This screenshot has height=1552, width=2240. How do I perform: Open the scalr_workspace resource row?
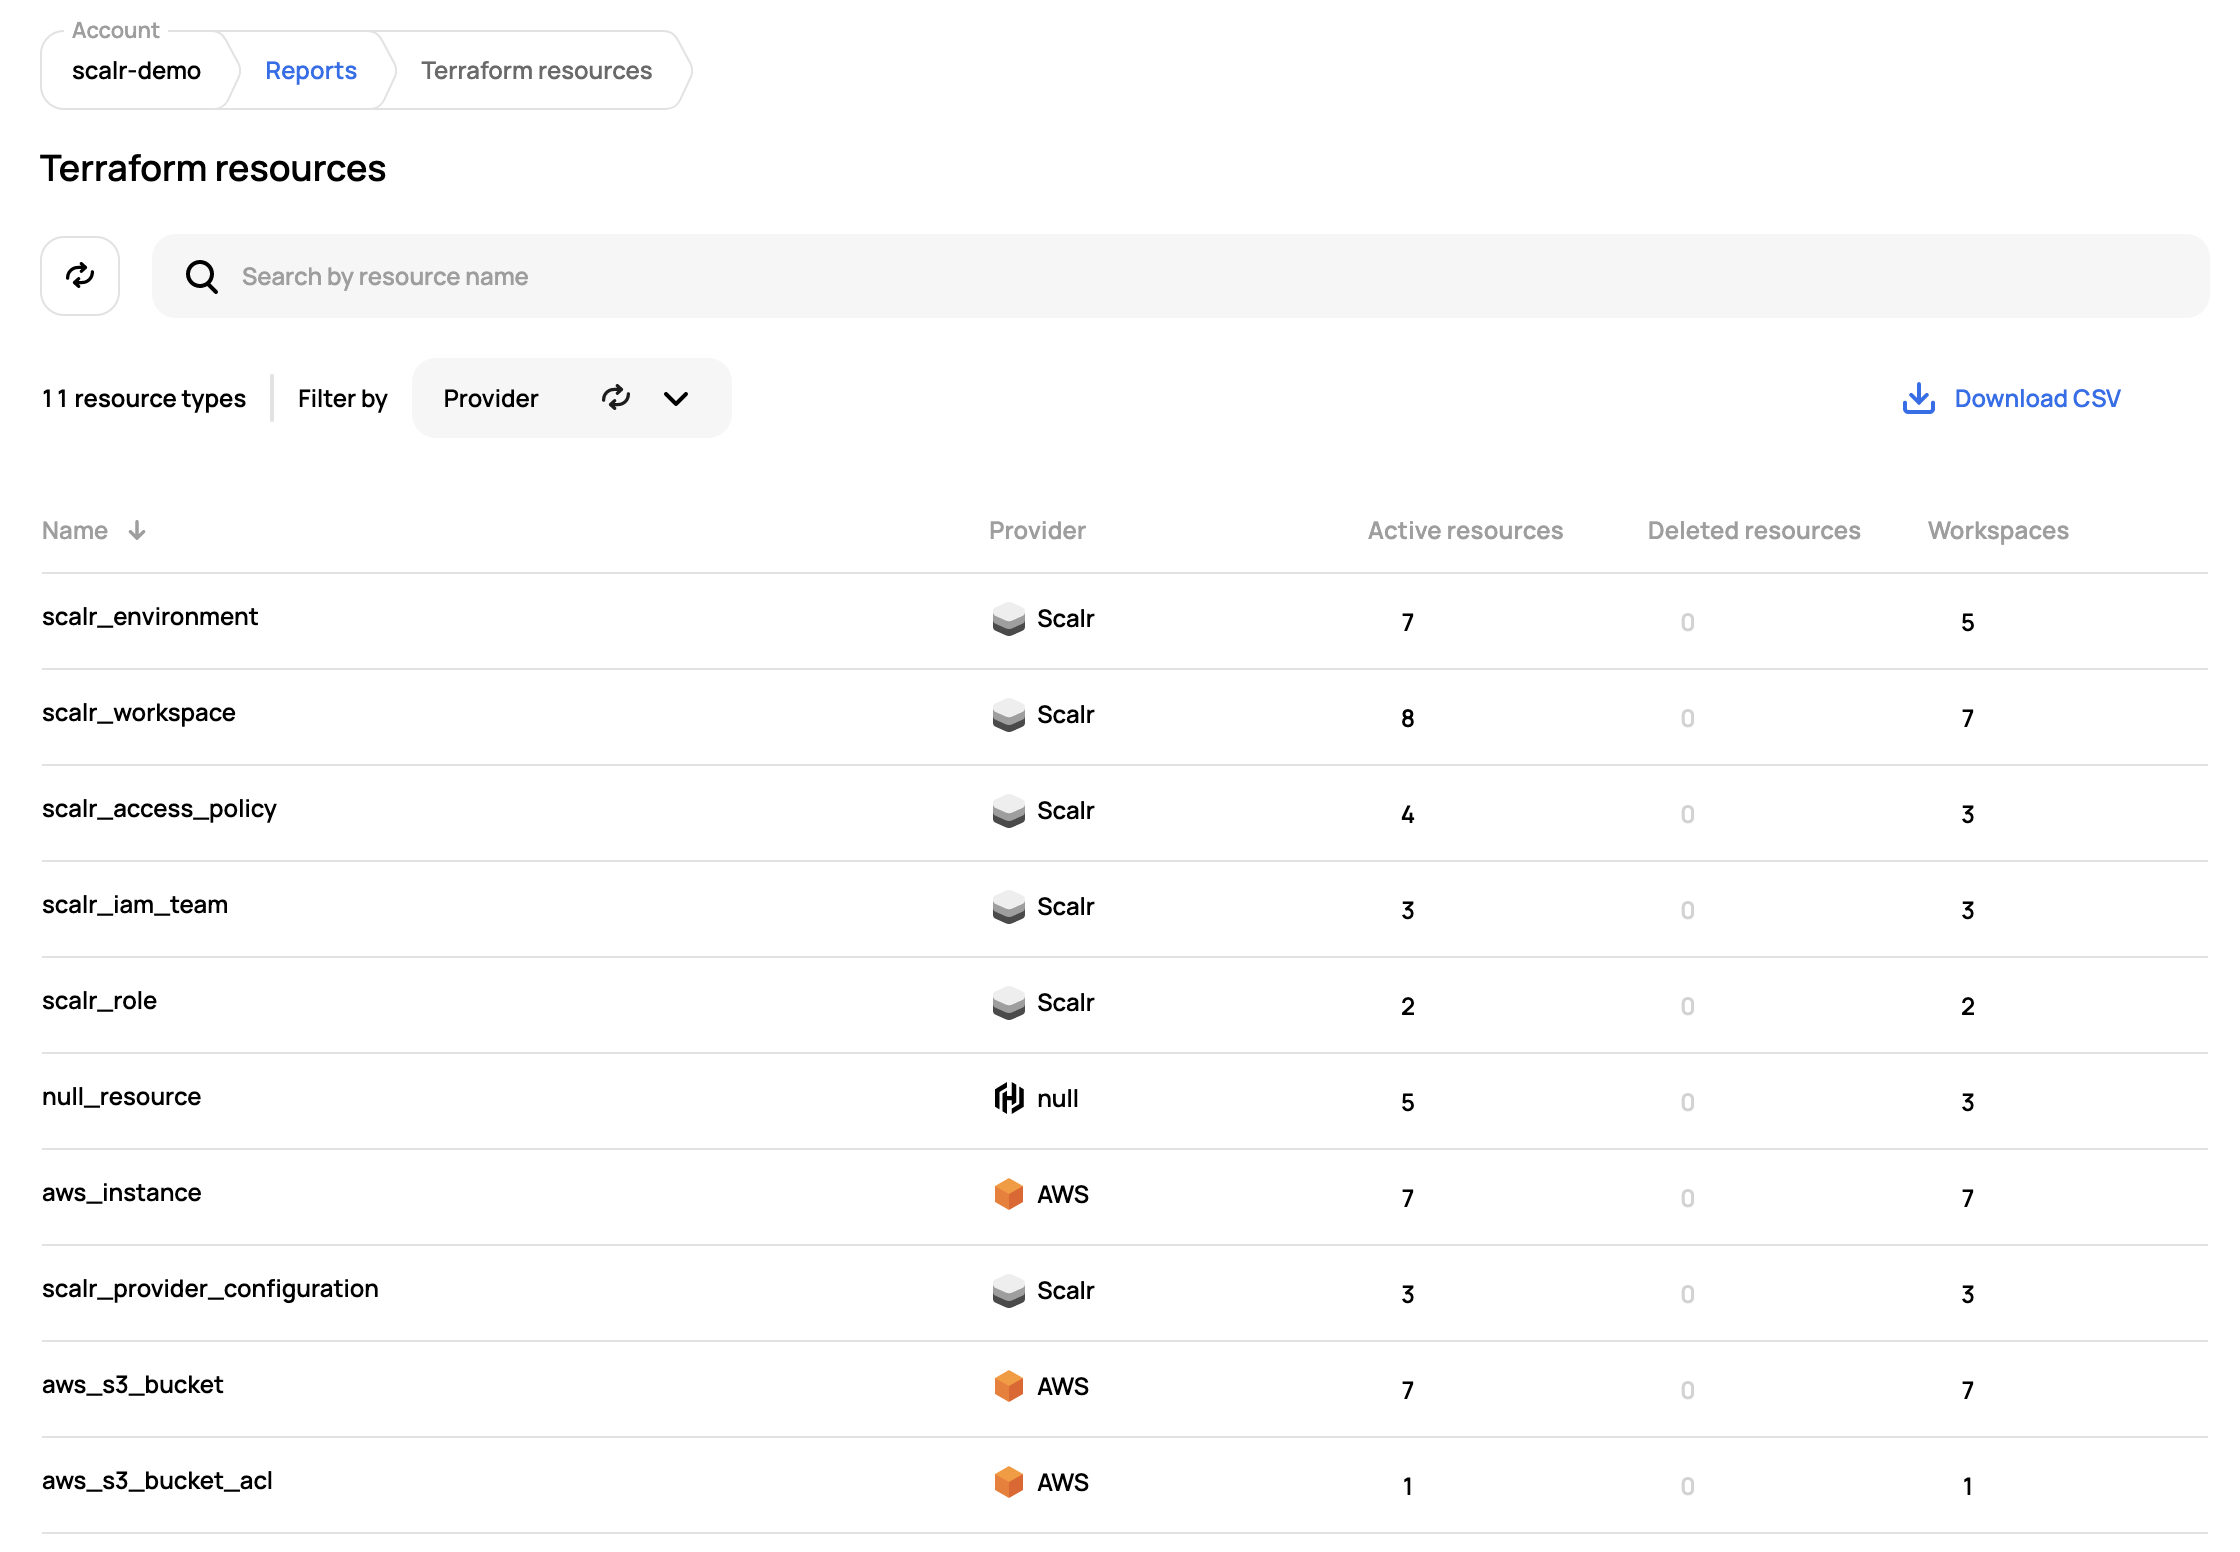tap(139, 713)
